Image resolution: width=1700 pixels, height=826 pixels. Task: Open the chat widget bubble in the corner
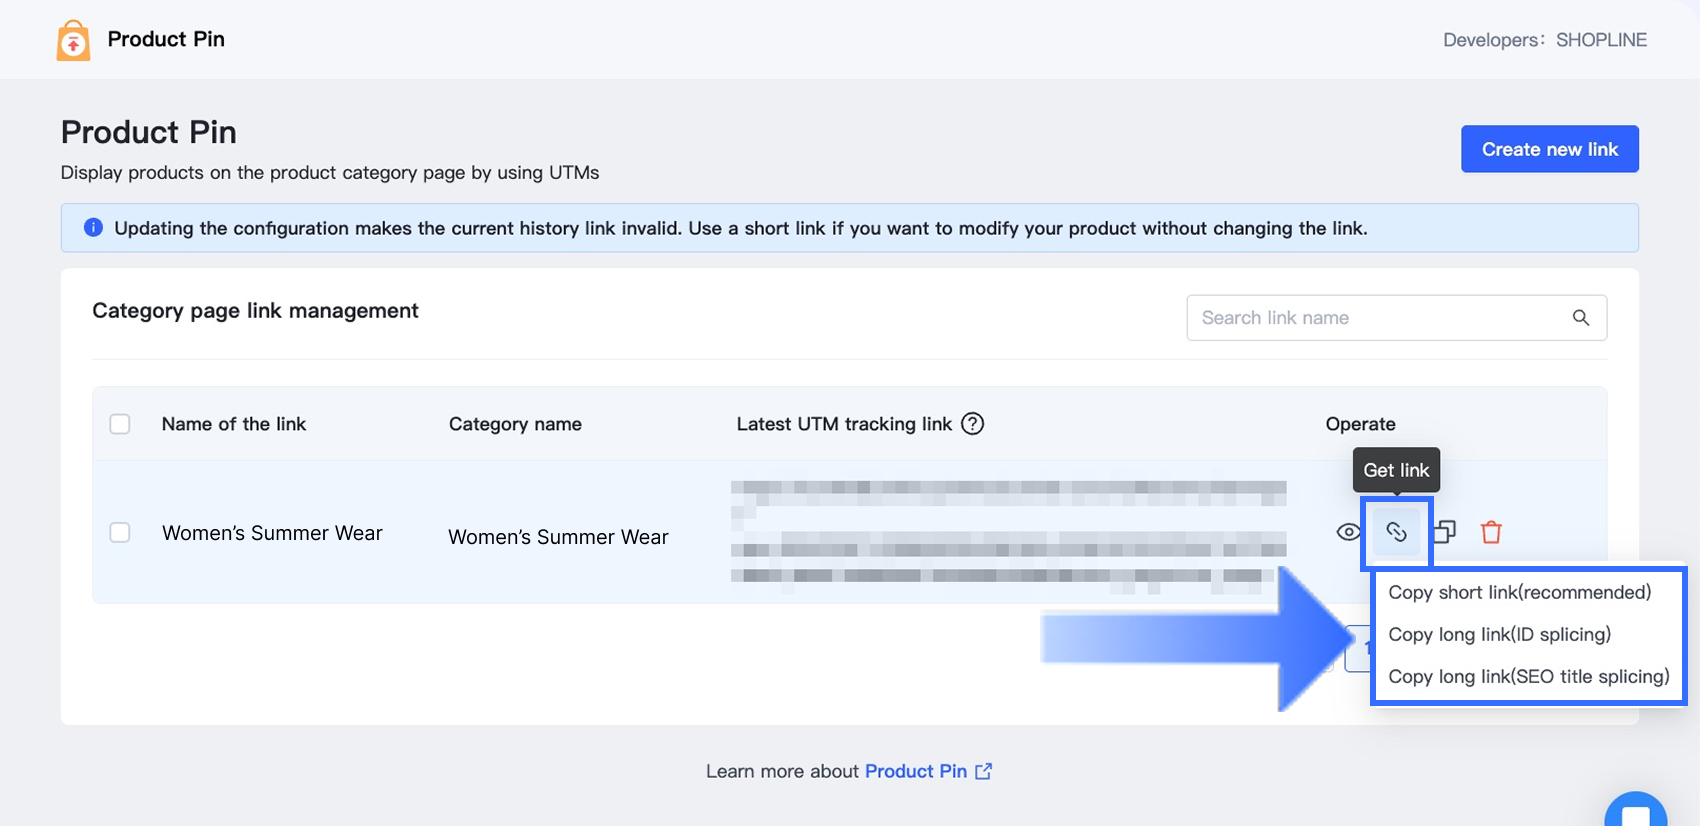[1635, 812]
